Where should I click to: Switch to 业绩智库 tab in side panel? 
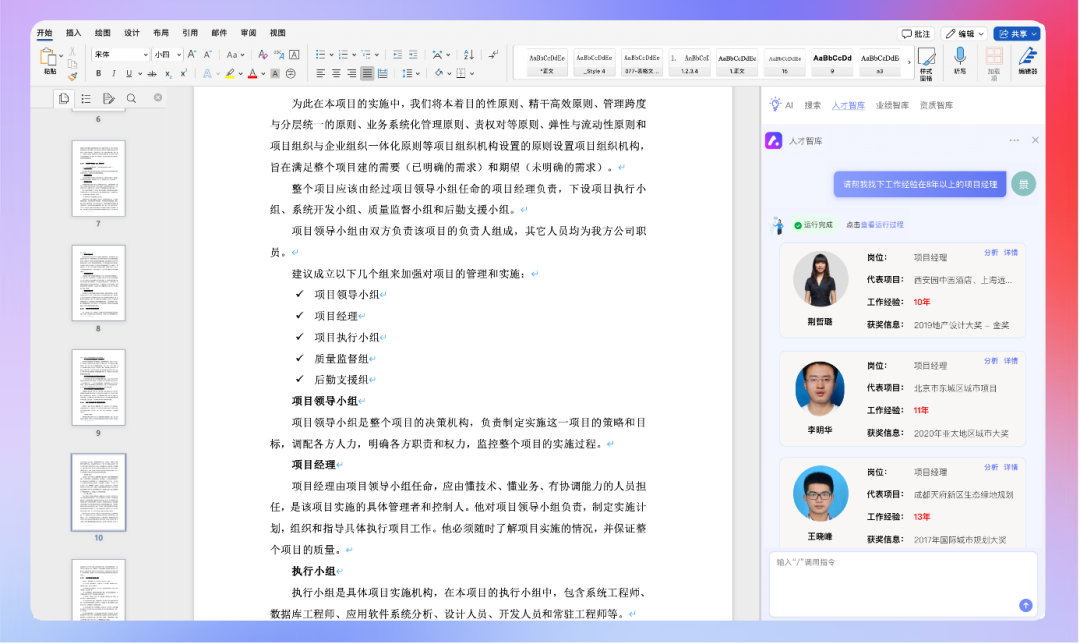click(892, 105)
